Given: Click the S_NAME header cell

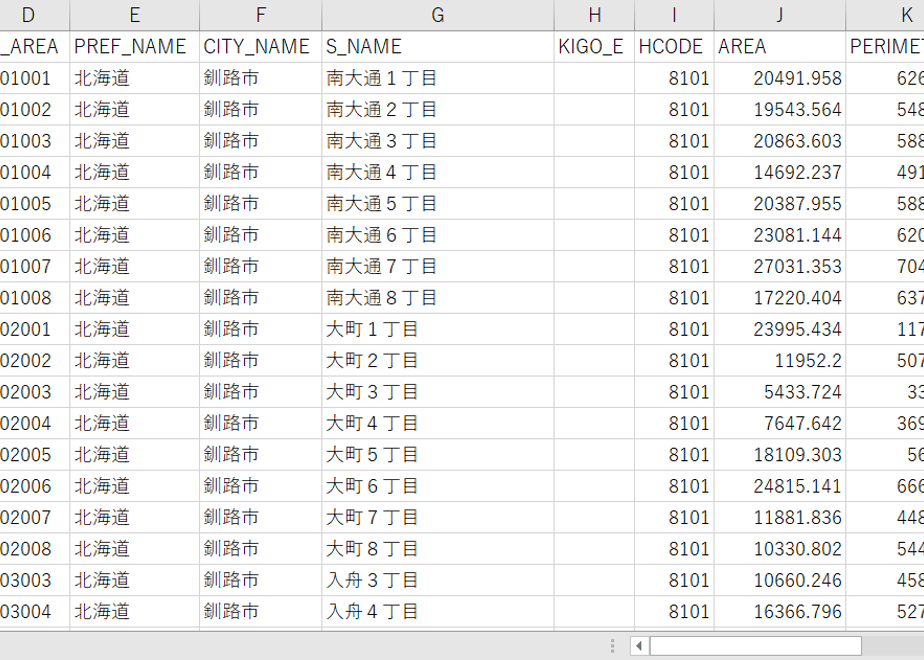Looking at the screenshot, I should (x=437, y=47).
